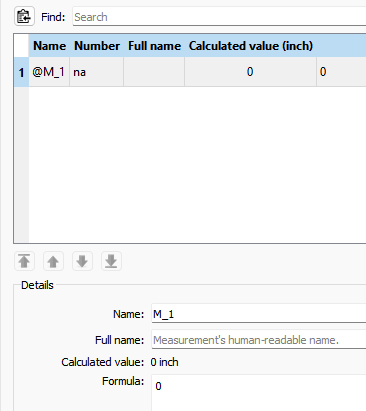
Task: Move measurement up one row
Action: pyautogui.click(x=53, y=261)
